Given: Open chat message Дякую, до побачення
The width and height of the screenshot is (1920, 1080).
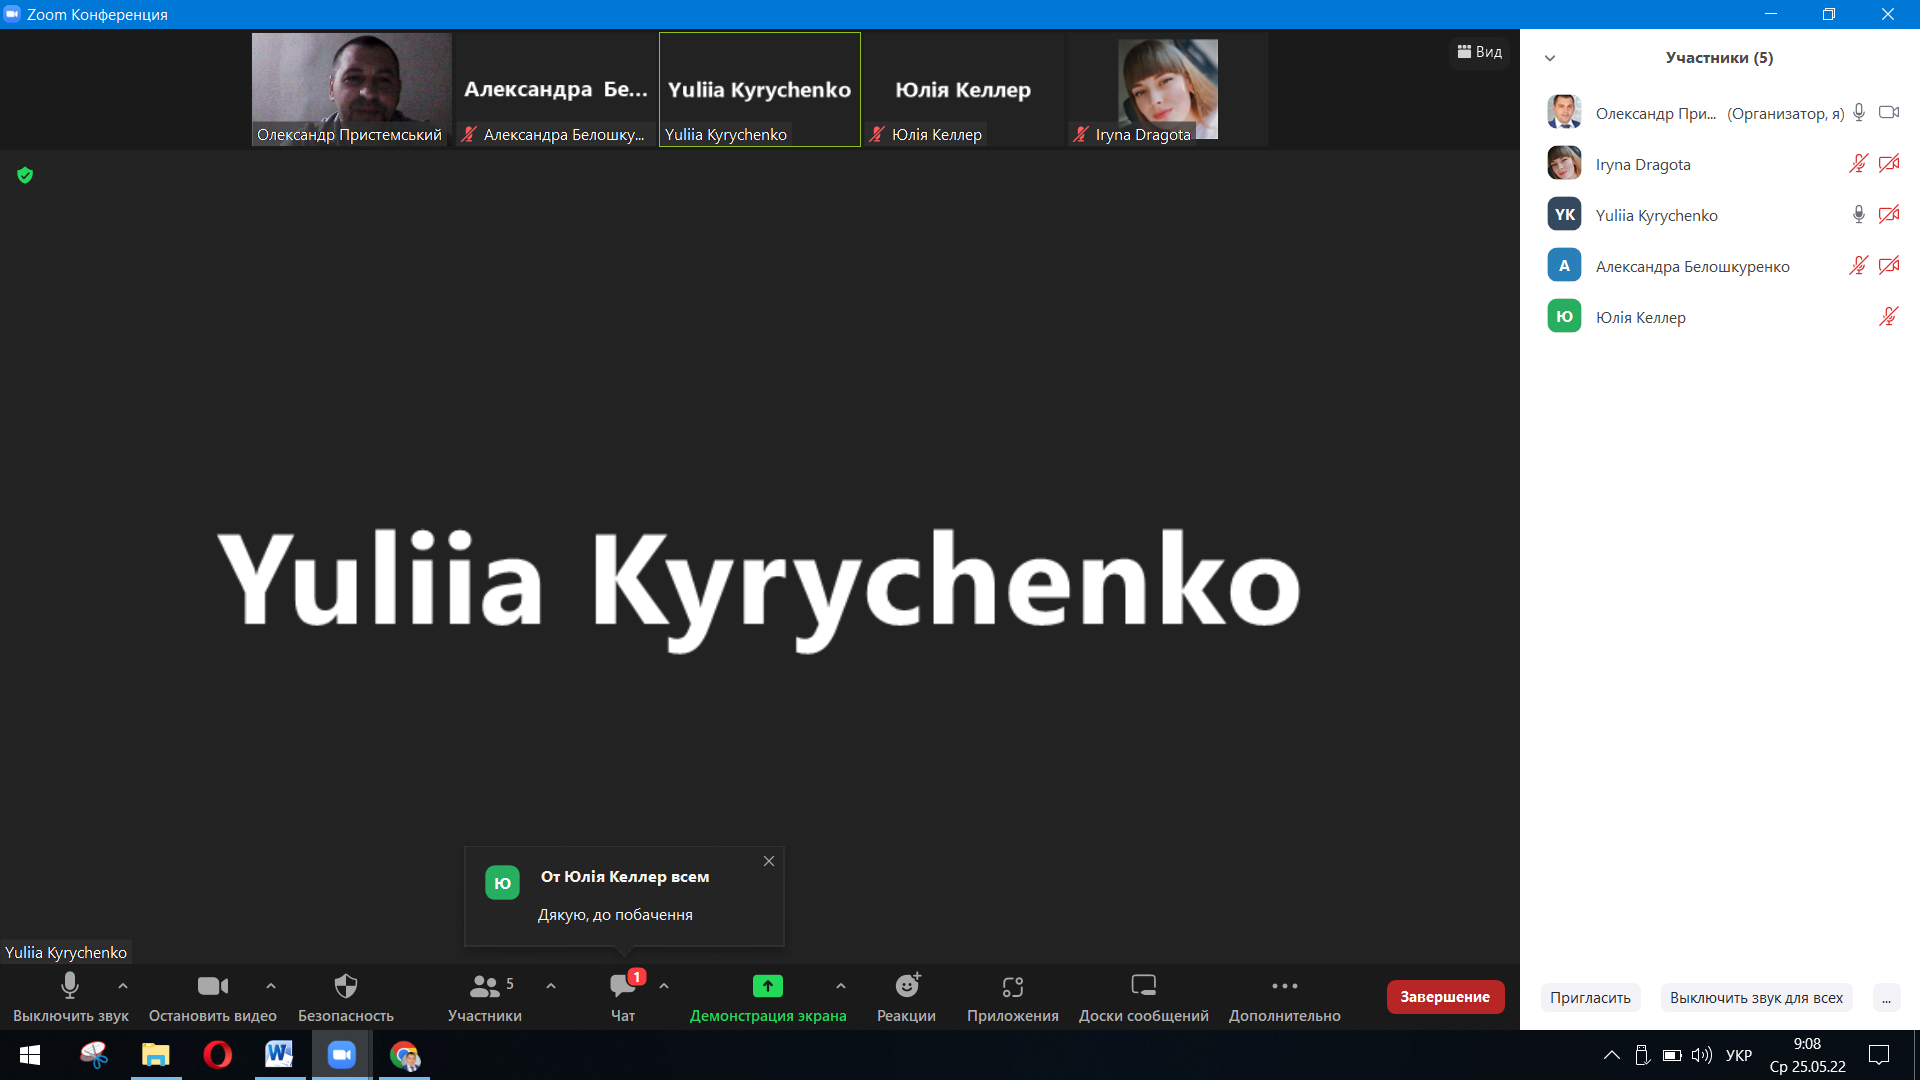Looking at the screenshot, I should click(x=615, y=915).
